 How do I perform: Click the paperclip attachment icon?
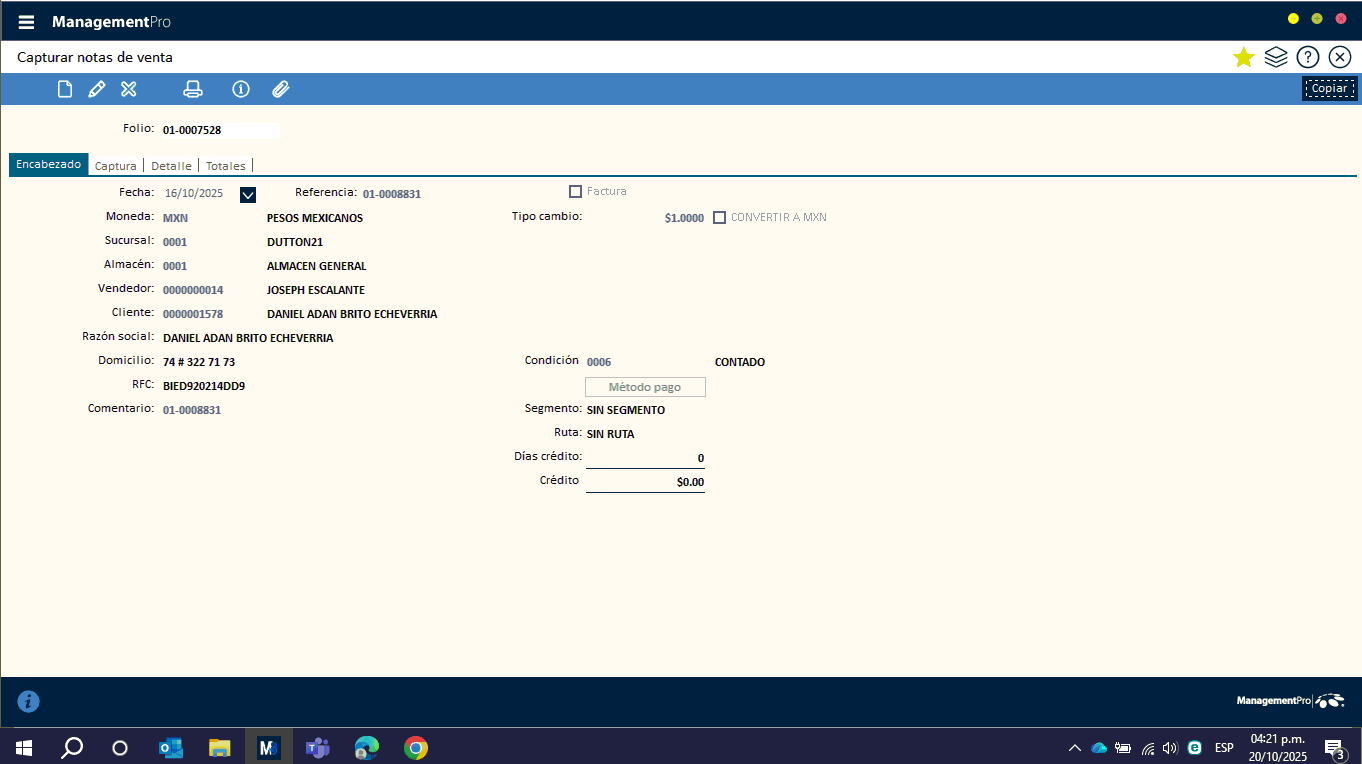coord(281,89)
